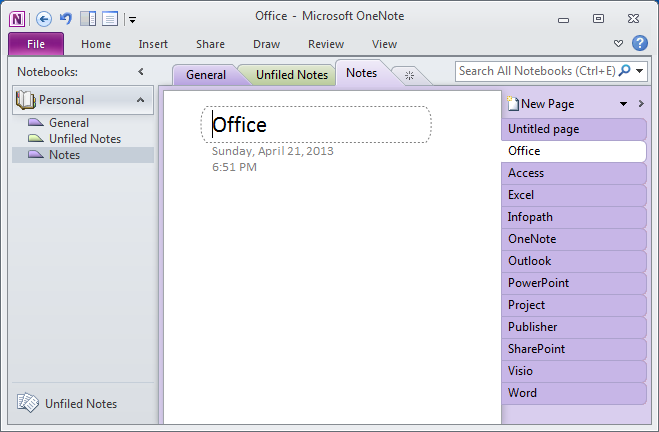Open the Word page tab
This screenshot has width=659, height=432.
tap(574, 393)
